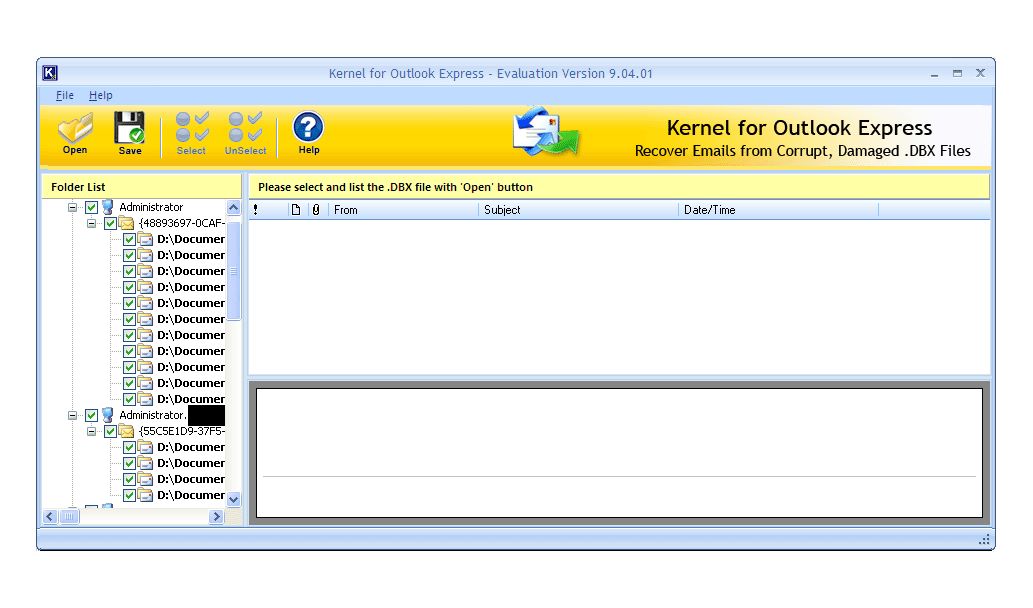Click the user icon beside the first Administrator

click(107, 207)
